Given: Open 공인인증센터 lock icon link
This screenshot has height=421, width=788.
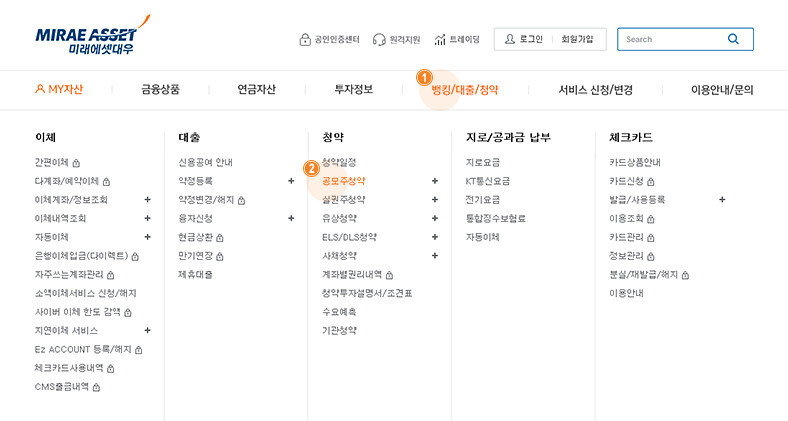Looking at the screenshot, I should coord(305,39).
